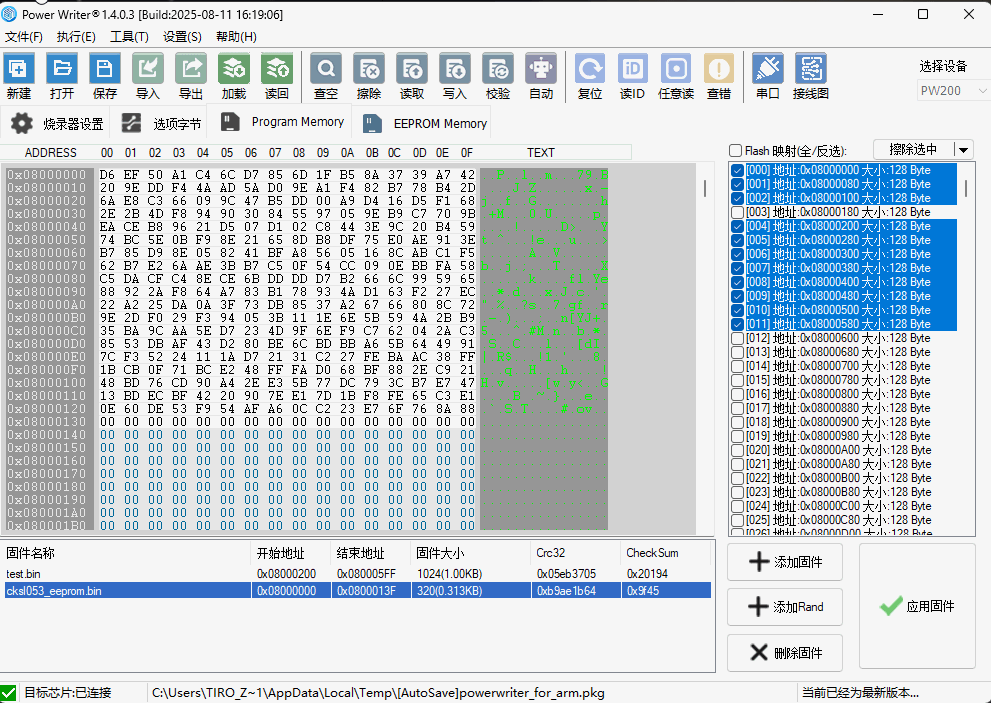991x703 pixels.
Task: Click the 应用固件 button
Action: click(916, 606)
